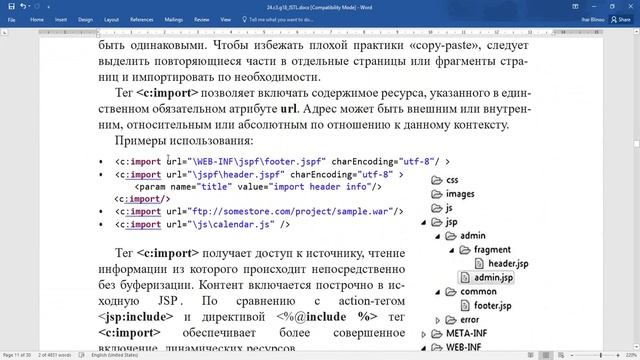
Task: Click the css folder in the tree image
Action: pyautogui.click(x=444, y=180)
